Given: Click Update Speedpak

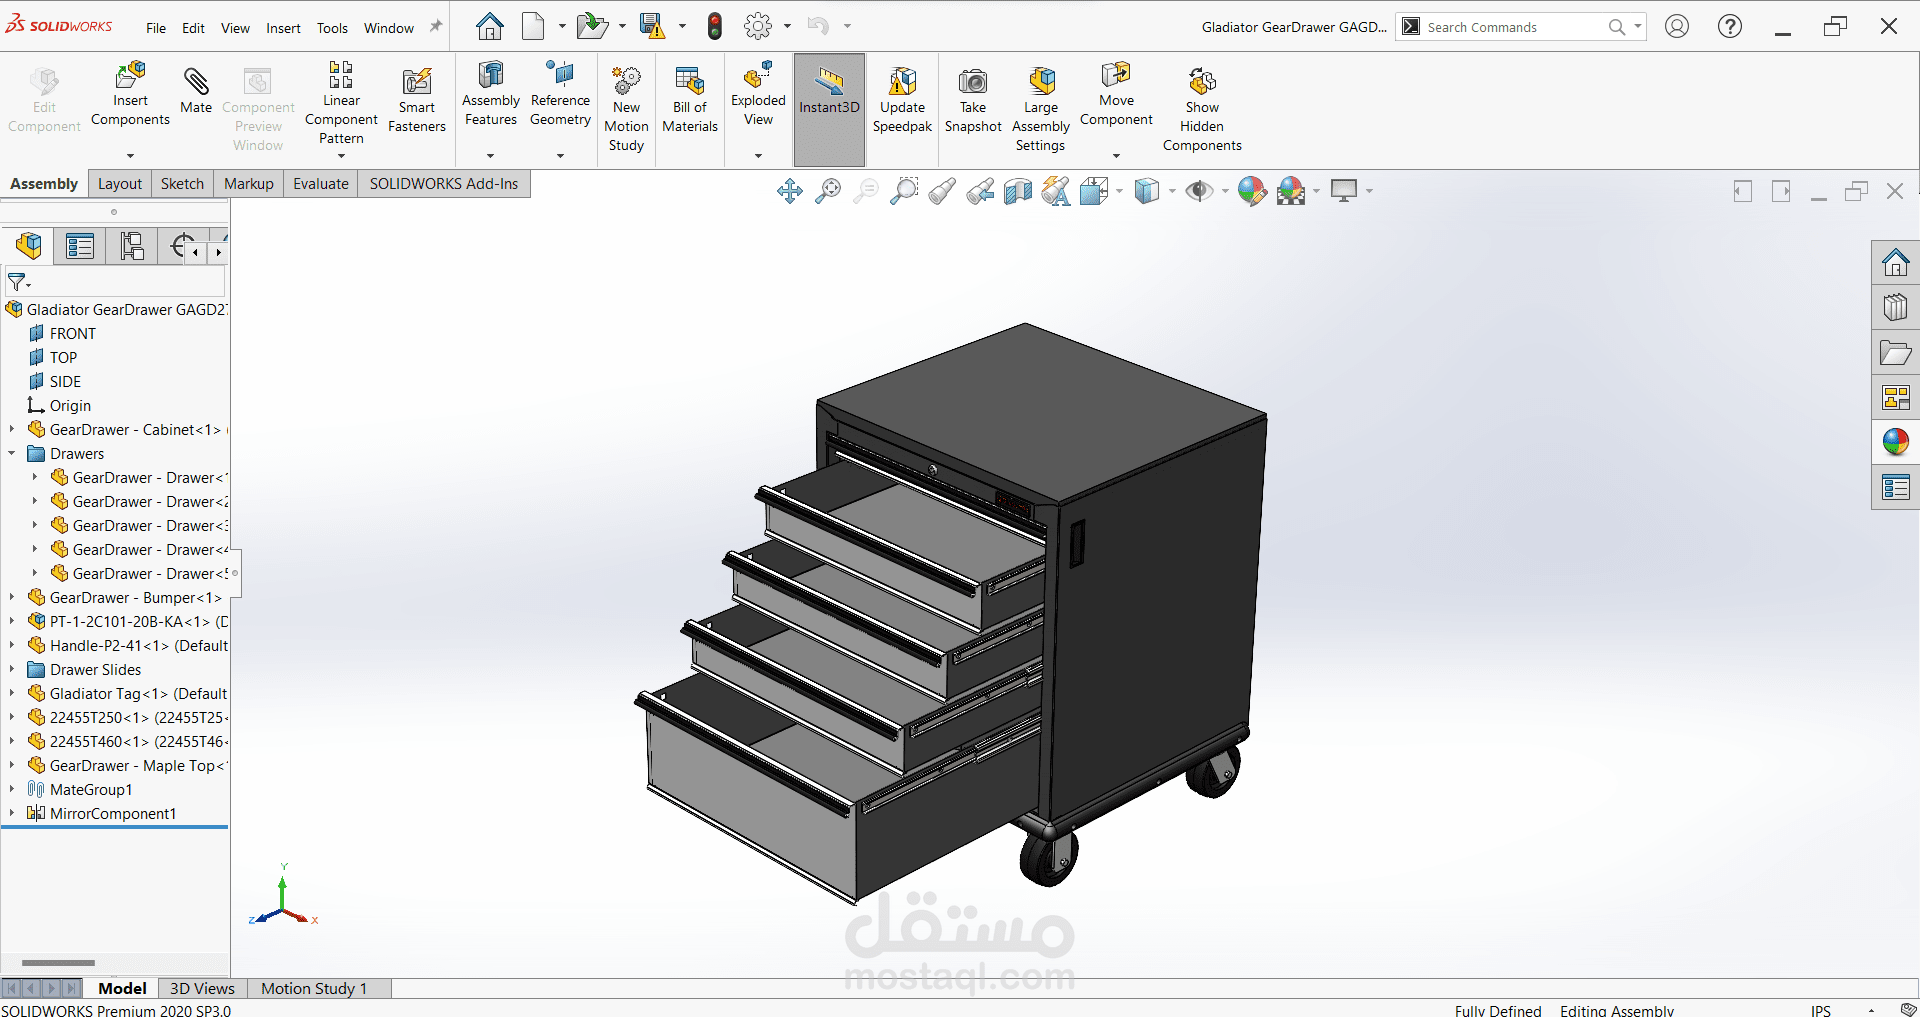Looking at the screenshot, I should (x=902, y=100).
